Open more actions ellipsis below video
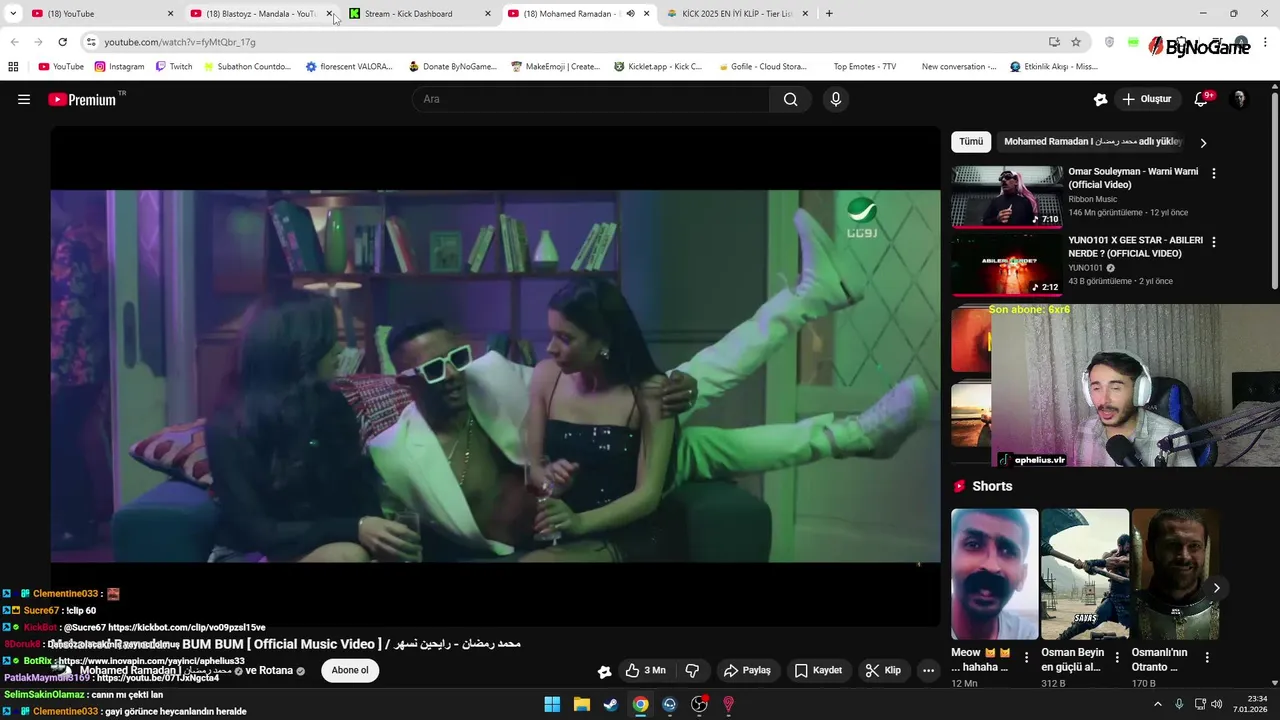 click(929, 671)
